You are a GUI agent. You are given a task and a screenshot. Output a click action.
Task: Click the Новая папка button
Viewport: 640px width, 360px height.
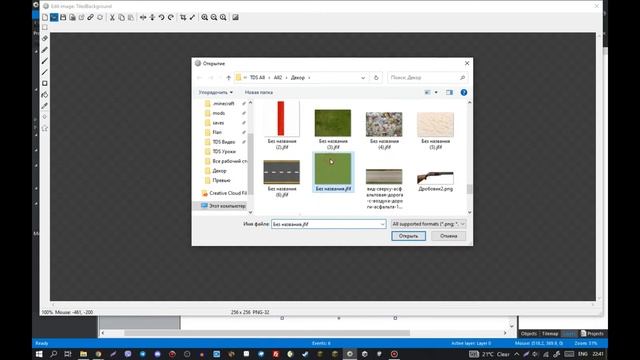(x=259, y=93)
